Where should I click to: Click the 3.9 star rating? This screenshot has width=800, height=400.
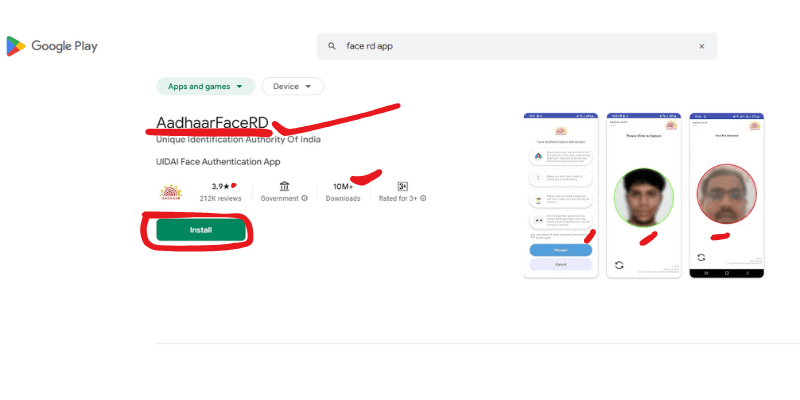(220, 186)
